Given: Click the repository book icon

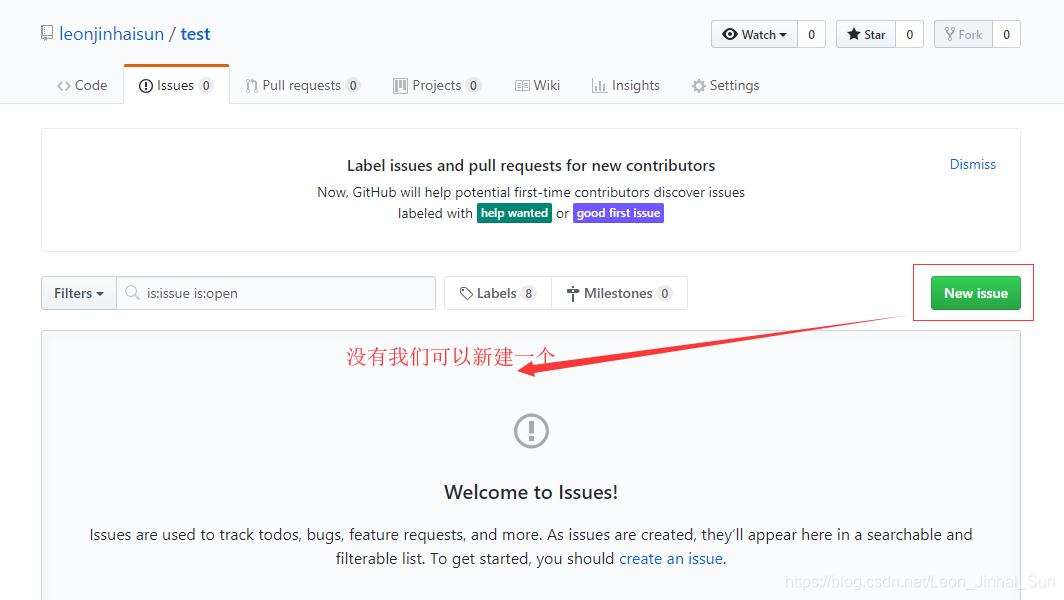Looking at the screenshot, I should tap(47, 33).
